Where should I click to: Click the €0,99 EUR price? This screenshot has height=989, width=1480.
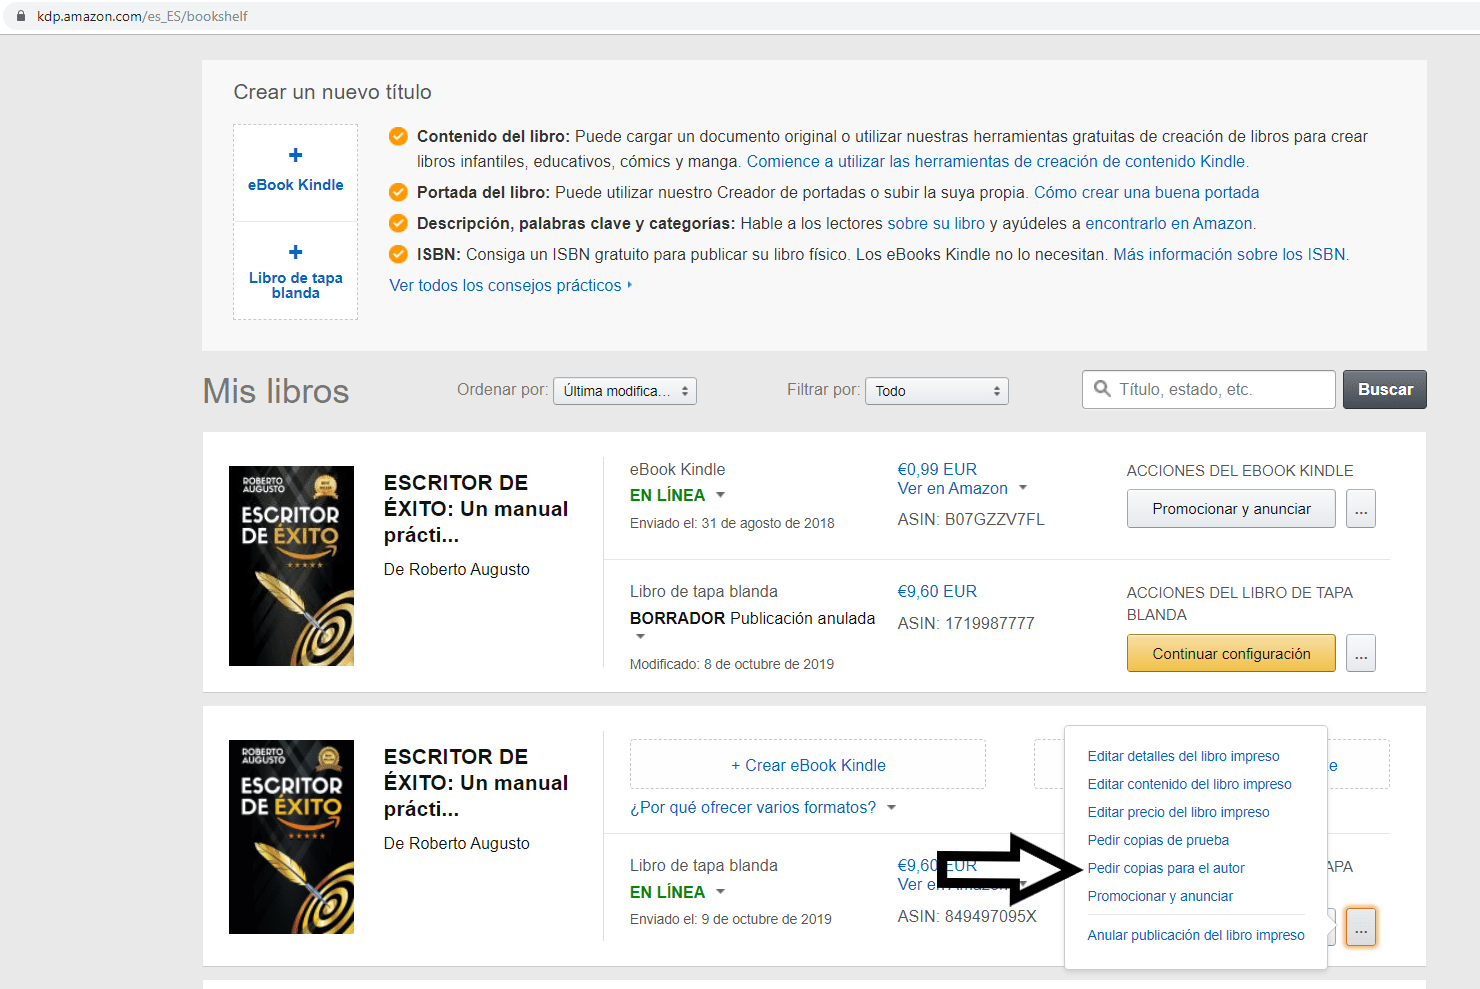[x=937, y=469]
